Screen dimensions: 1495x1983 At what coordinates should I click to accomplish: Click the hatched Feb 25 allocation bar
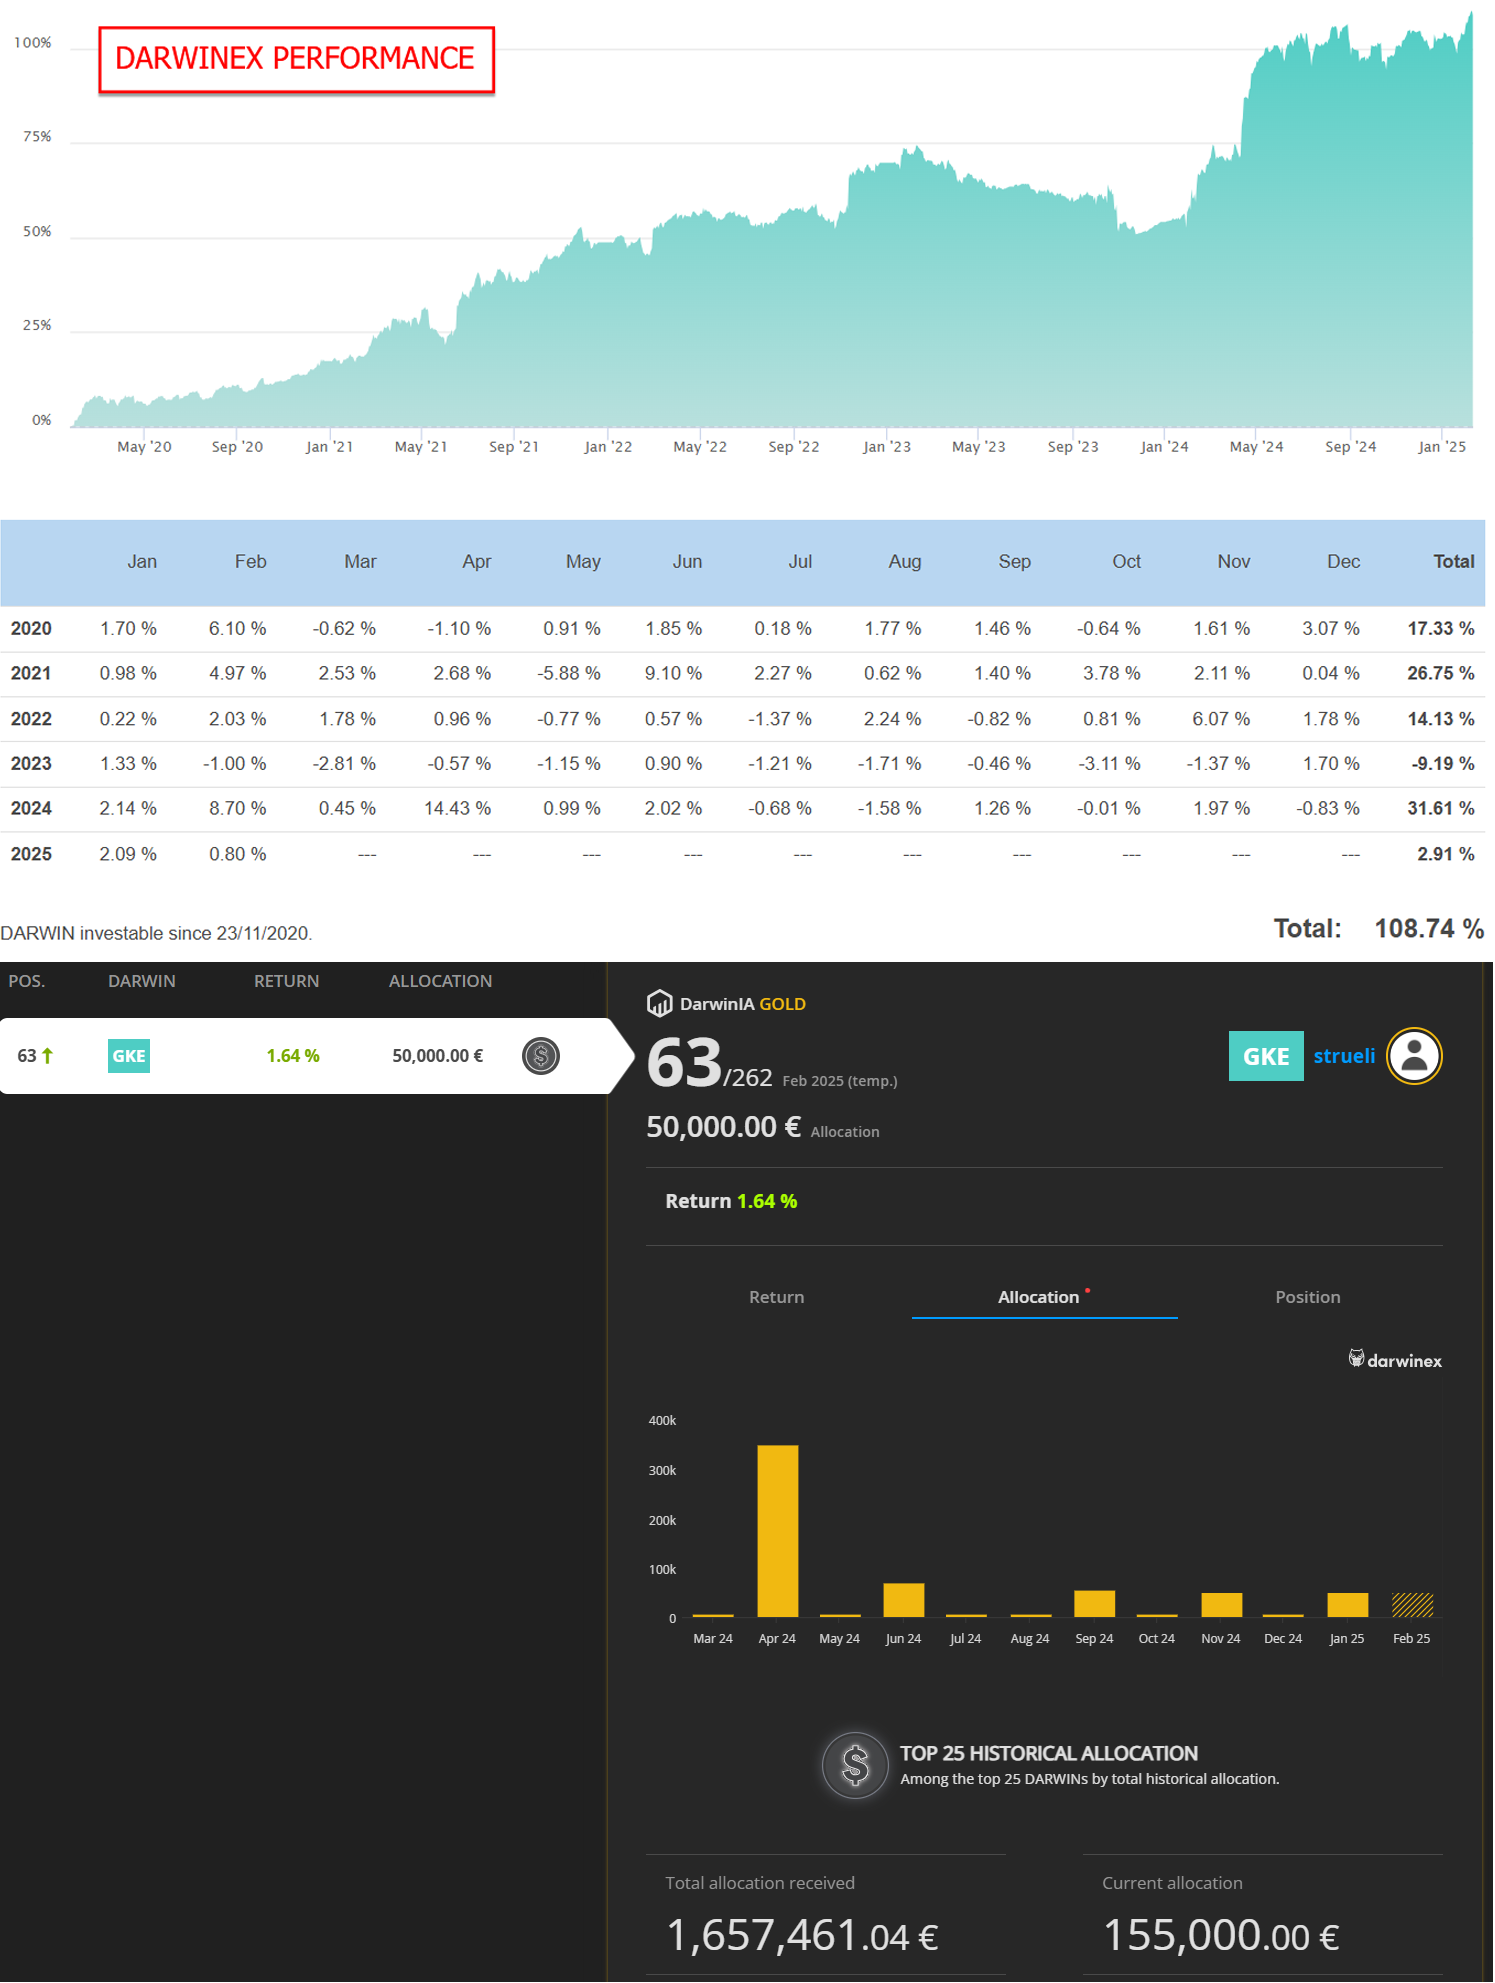[x=1413, y=1605]
